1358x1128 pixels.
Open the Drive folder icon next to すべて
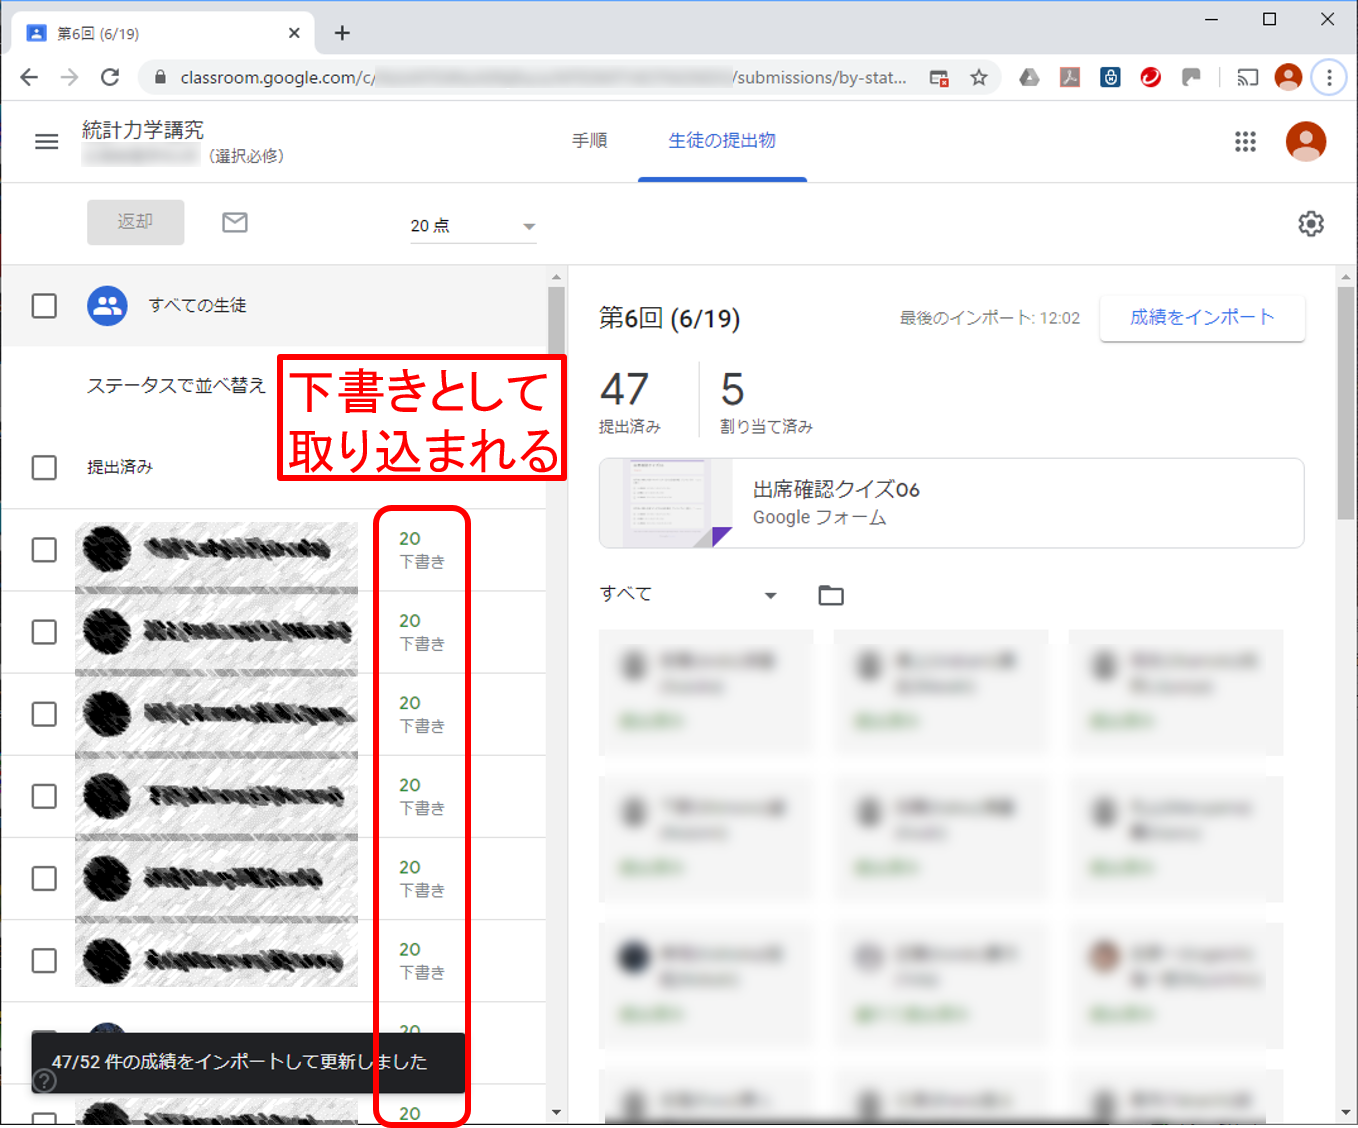[x=831, y=595]
